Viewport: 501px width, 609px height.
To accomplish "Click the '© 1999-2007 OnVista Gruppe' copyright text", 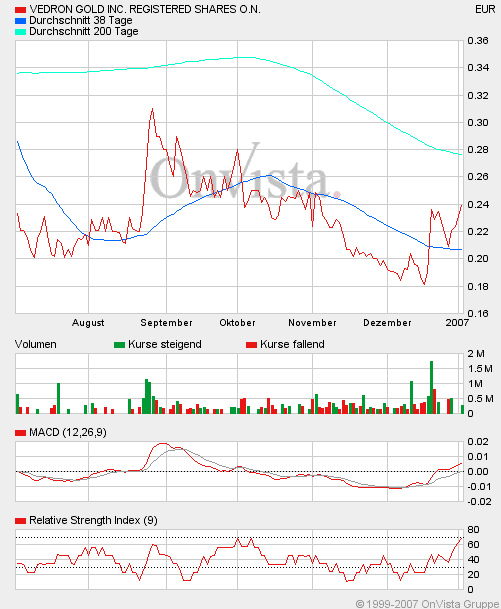I will point(427,604).
